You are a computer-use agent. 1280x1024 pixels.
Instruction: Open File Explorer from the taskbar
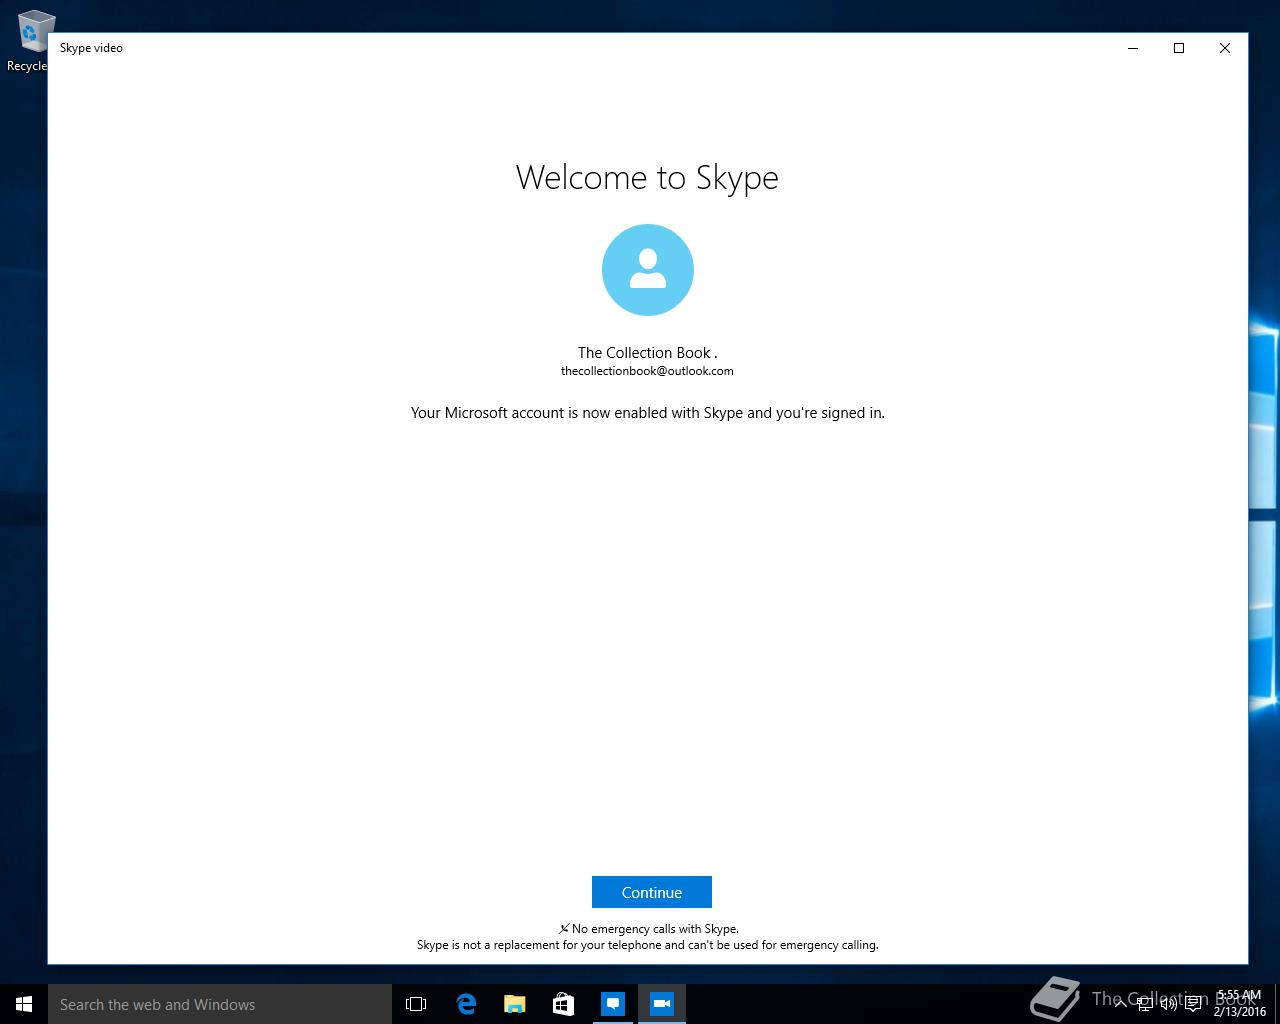pyautogui.click(x=514, y=1004)
